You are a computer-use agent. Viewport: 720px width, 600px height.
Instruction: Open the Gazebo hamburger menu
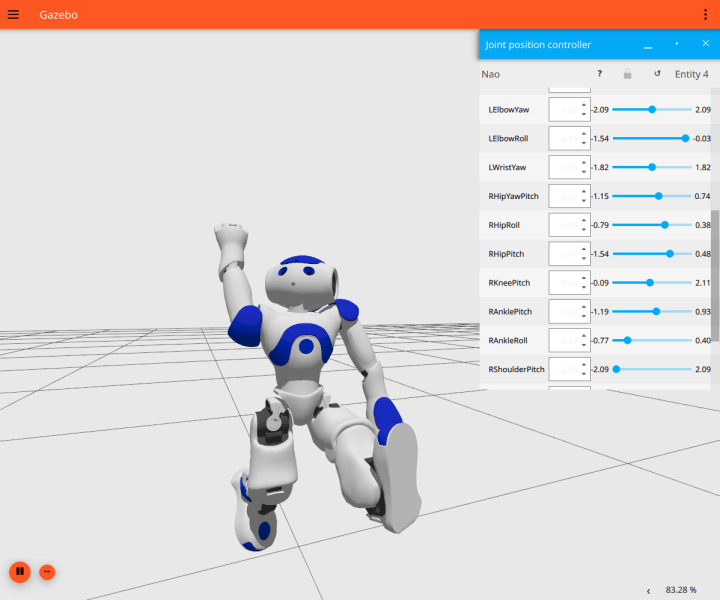point(13,15)
